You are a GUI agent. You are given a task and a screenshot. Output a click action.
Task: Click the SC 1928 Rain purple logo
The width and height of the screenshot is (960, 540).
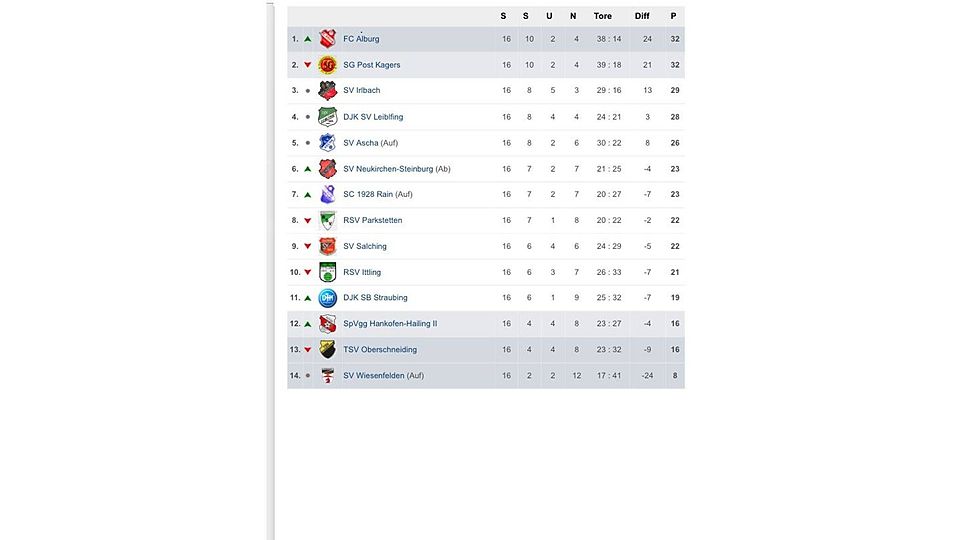click(328, 194)
